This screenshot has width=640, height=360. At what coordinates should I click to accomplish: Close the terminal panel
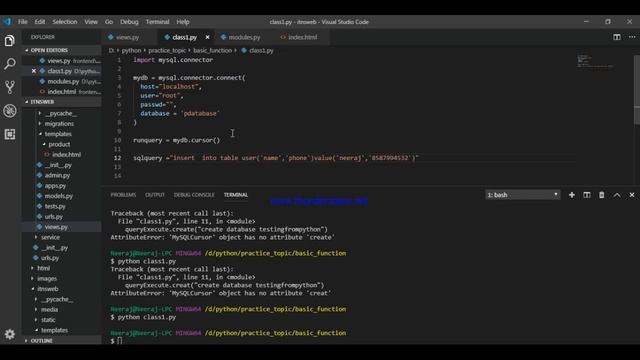pyautogui.click(x=632, y=195)
